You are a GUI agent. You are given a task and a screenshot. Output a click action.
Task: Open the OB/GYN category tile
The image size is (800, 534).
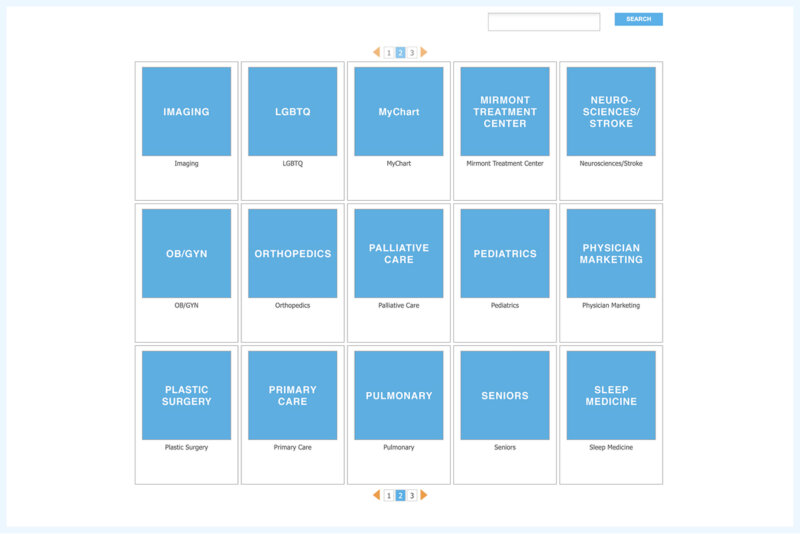[x=186, y=253]
